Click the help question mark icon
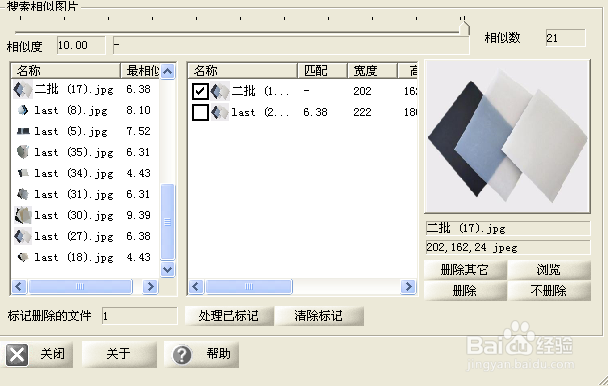Screen dimensions: 608x386 point(181,355)
